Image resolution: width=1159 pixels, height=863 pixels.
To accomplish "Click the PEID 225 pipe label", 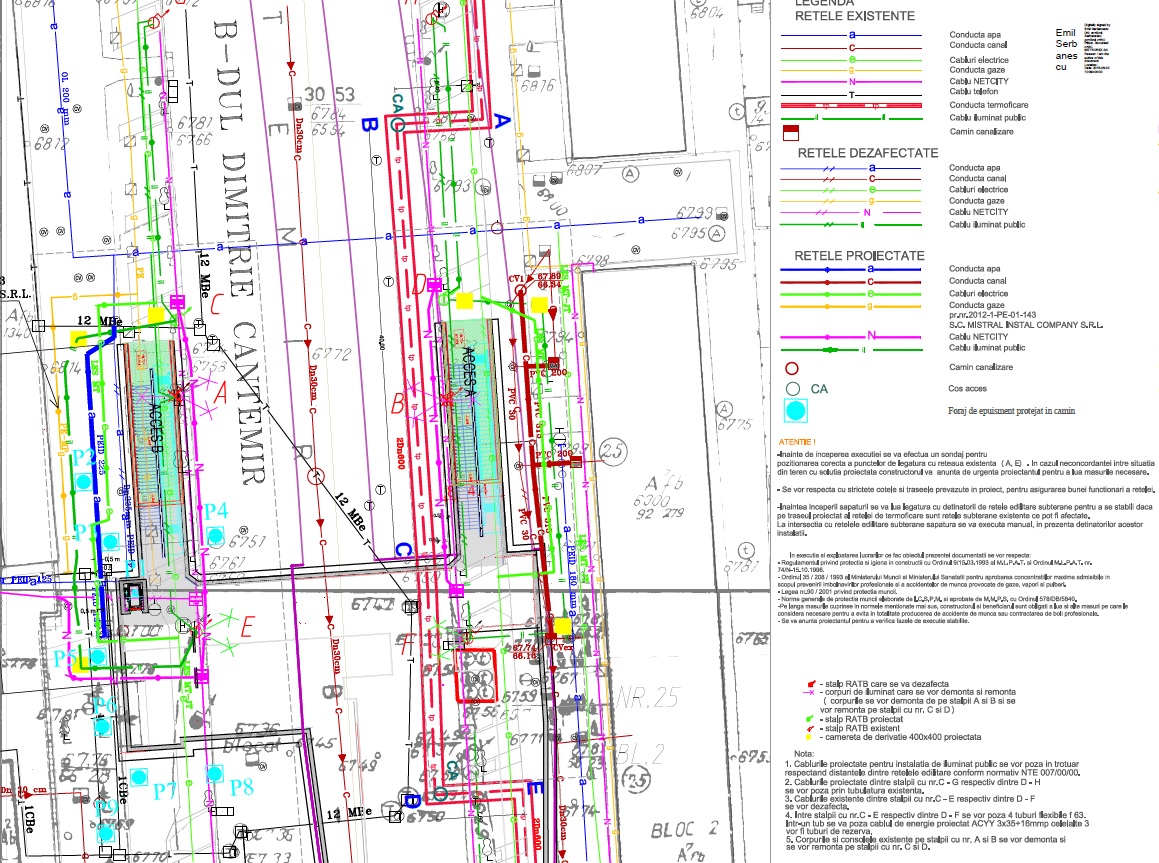I will pyautogui.click(x=102, y=456).
